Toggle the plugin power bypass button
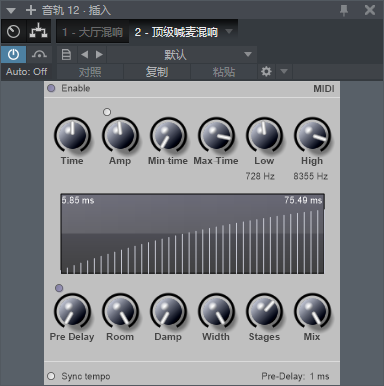 [x=13, y=54]
